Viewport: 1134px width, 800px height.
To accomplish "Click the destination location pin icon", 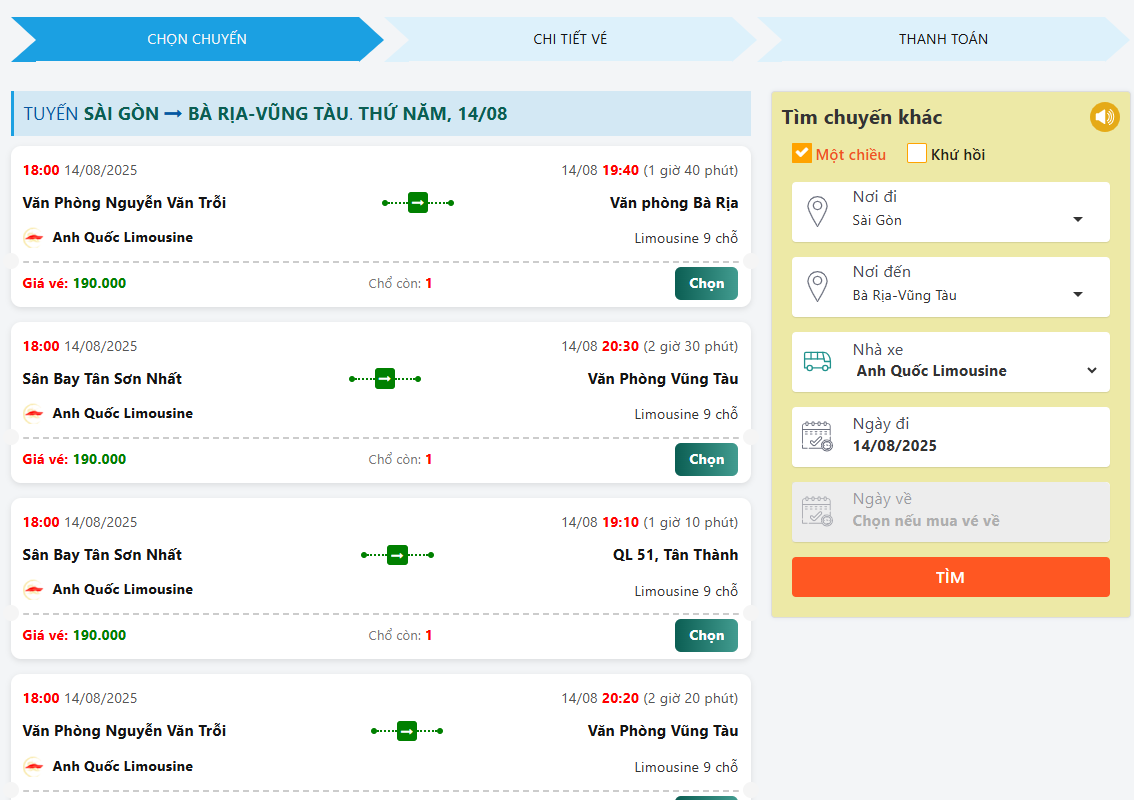I will (x=817, y=287).
